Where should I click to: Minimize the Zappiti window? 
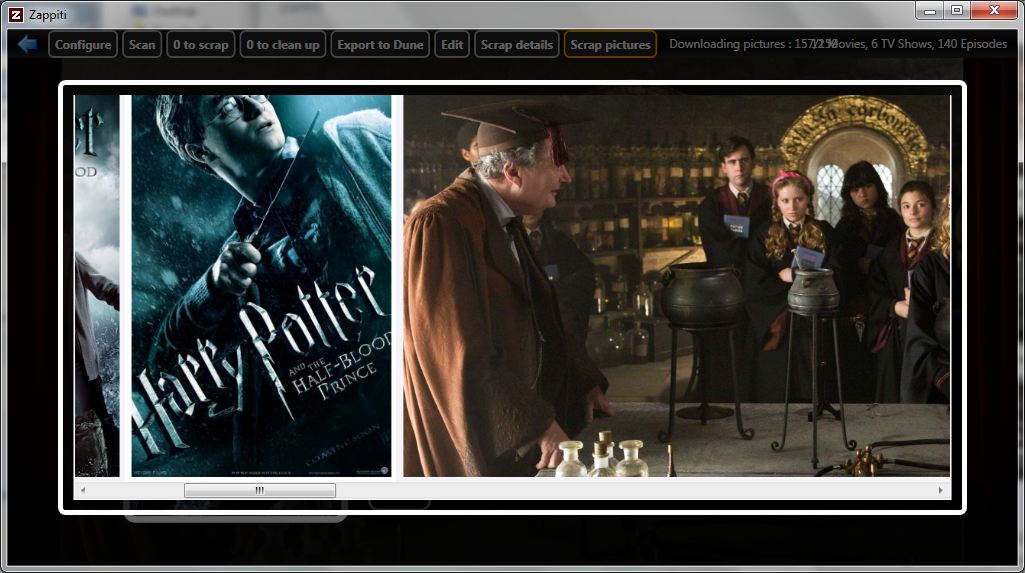point(930,11)
